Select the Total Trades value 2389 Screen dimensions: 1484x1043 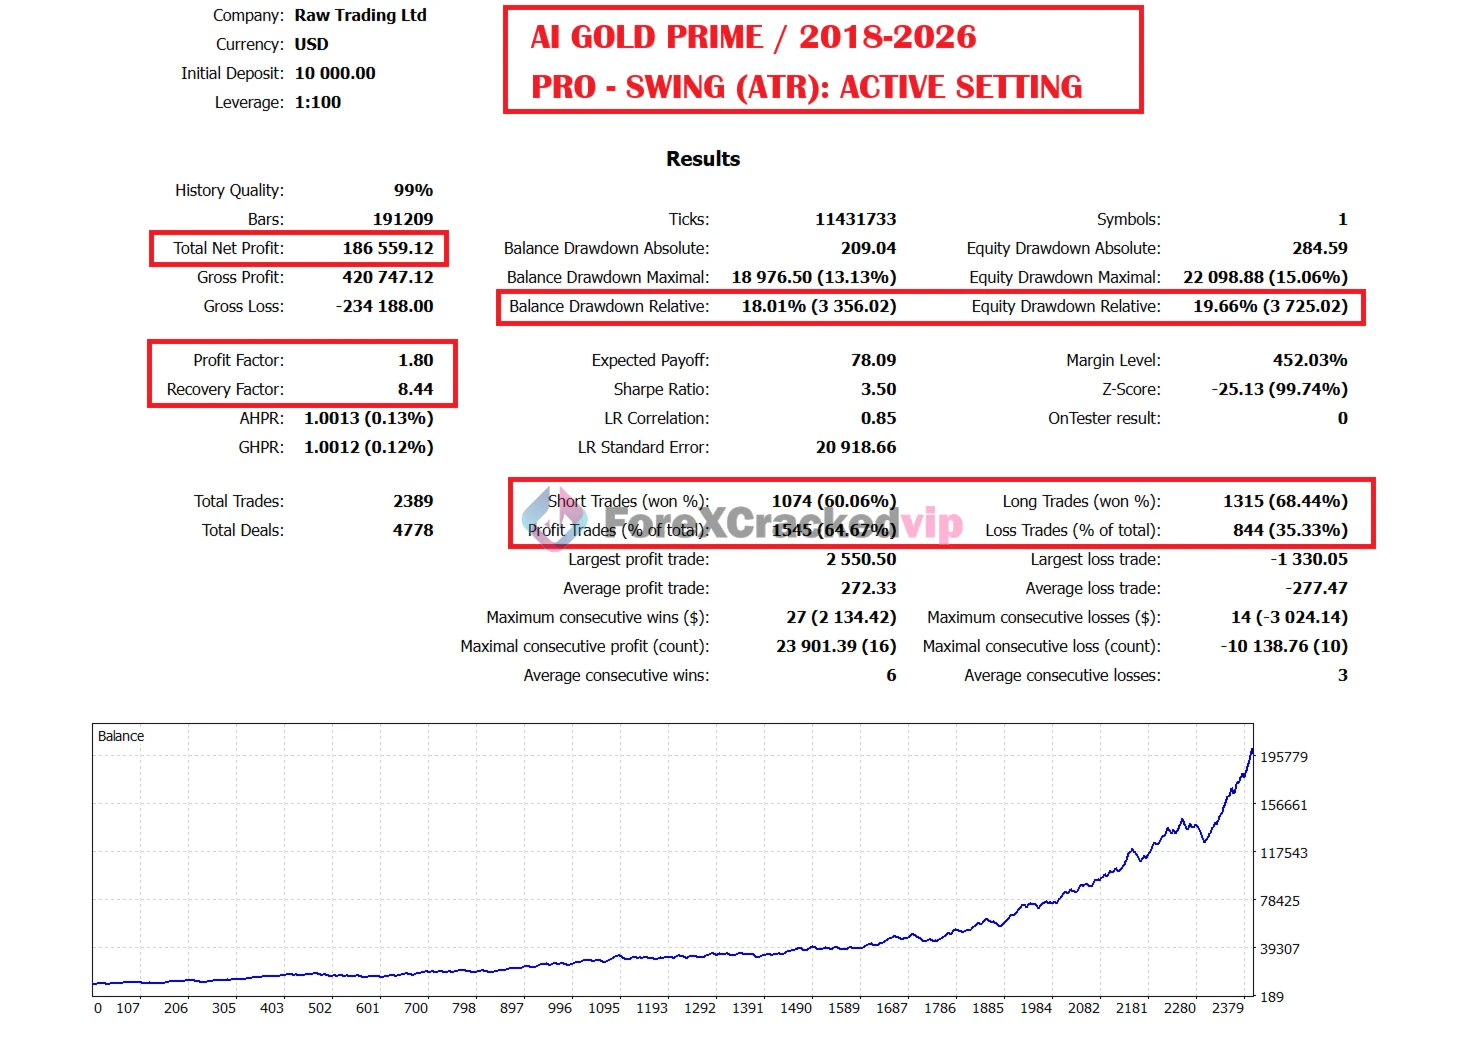coord(413,501)
